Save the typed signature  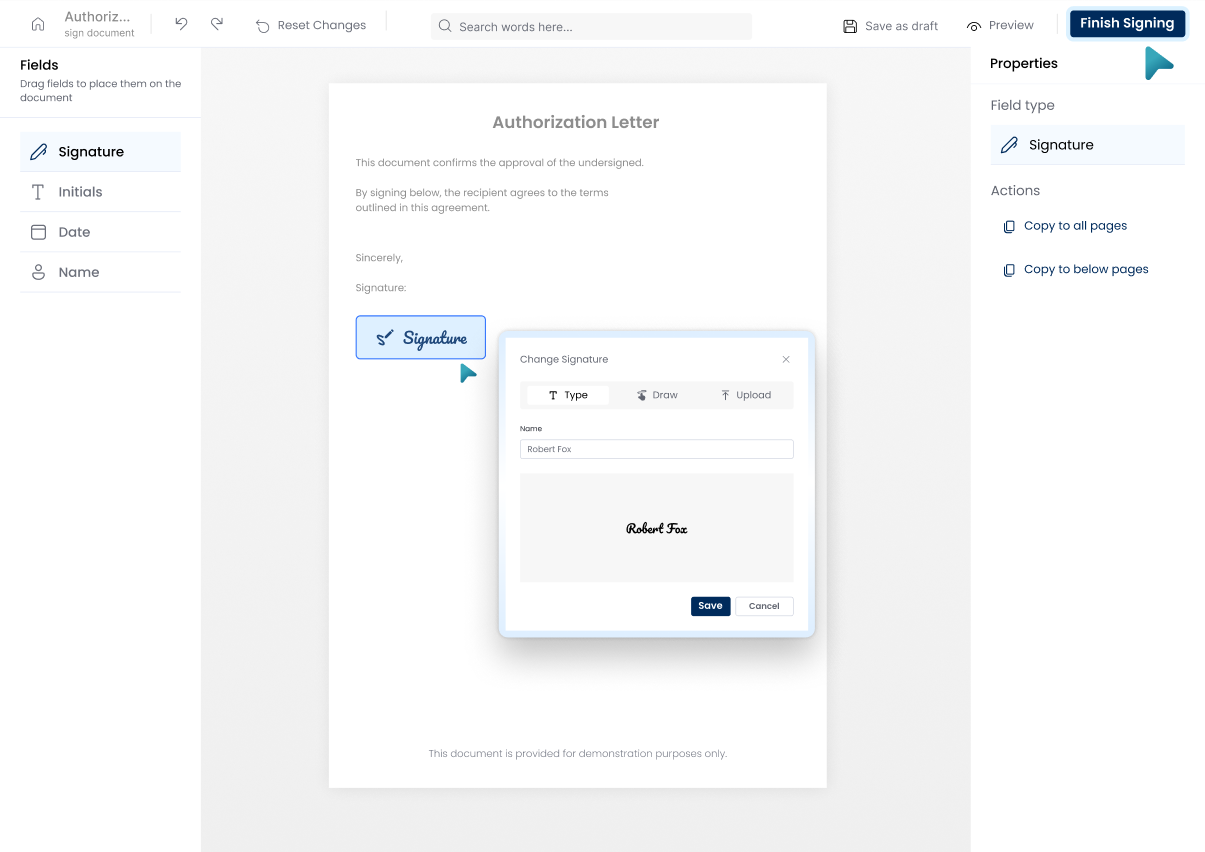click(x=710, y=606)
